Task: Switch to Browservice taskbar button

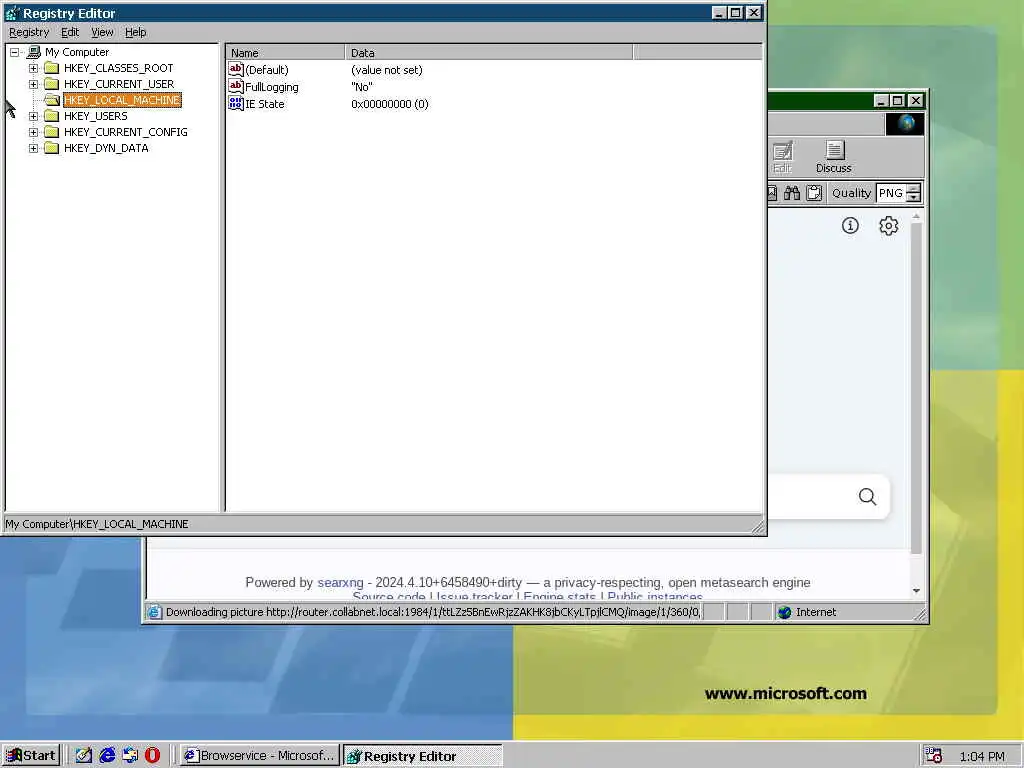Action: click(x=260, y=756)
